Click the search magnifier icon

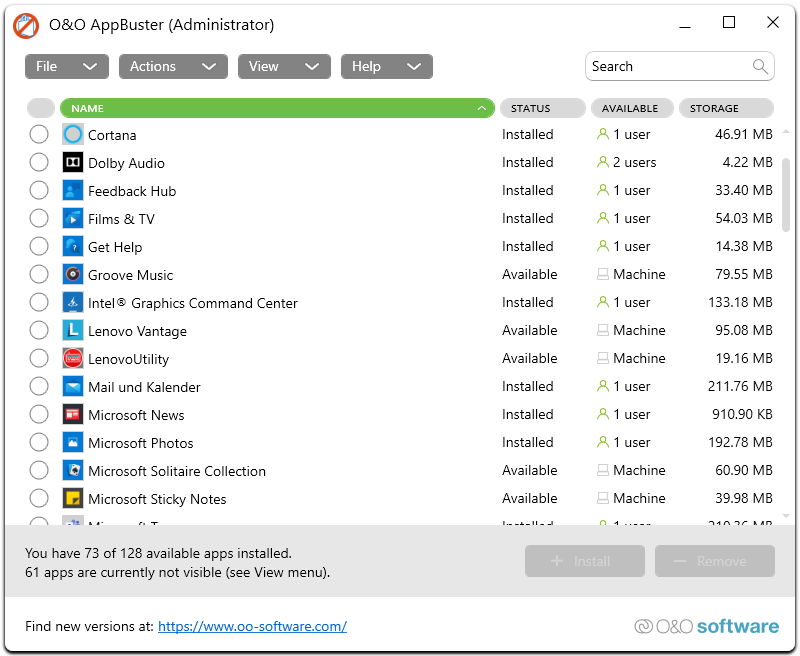[x=762, y=66]
